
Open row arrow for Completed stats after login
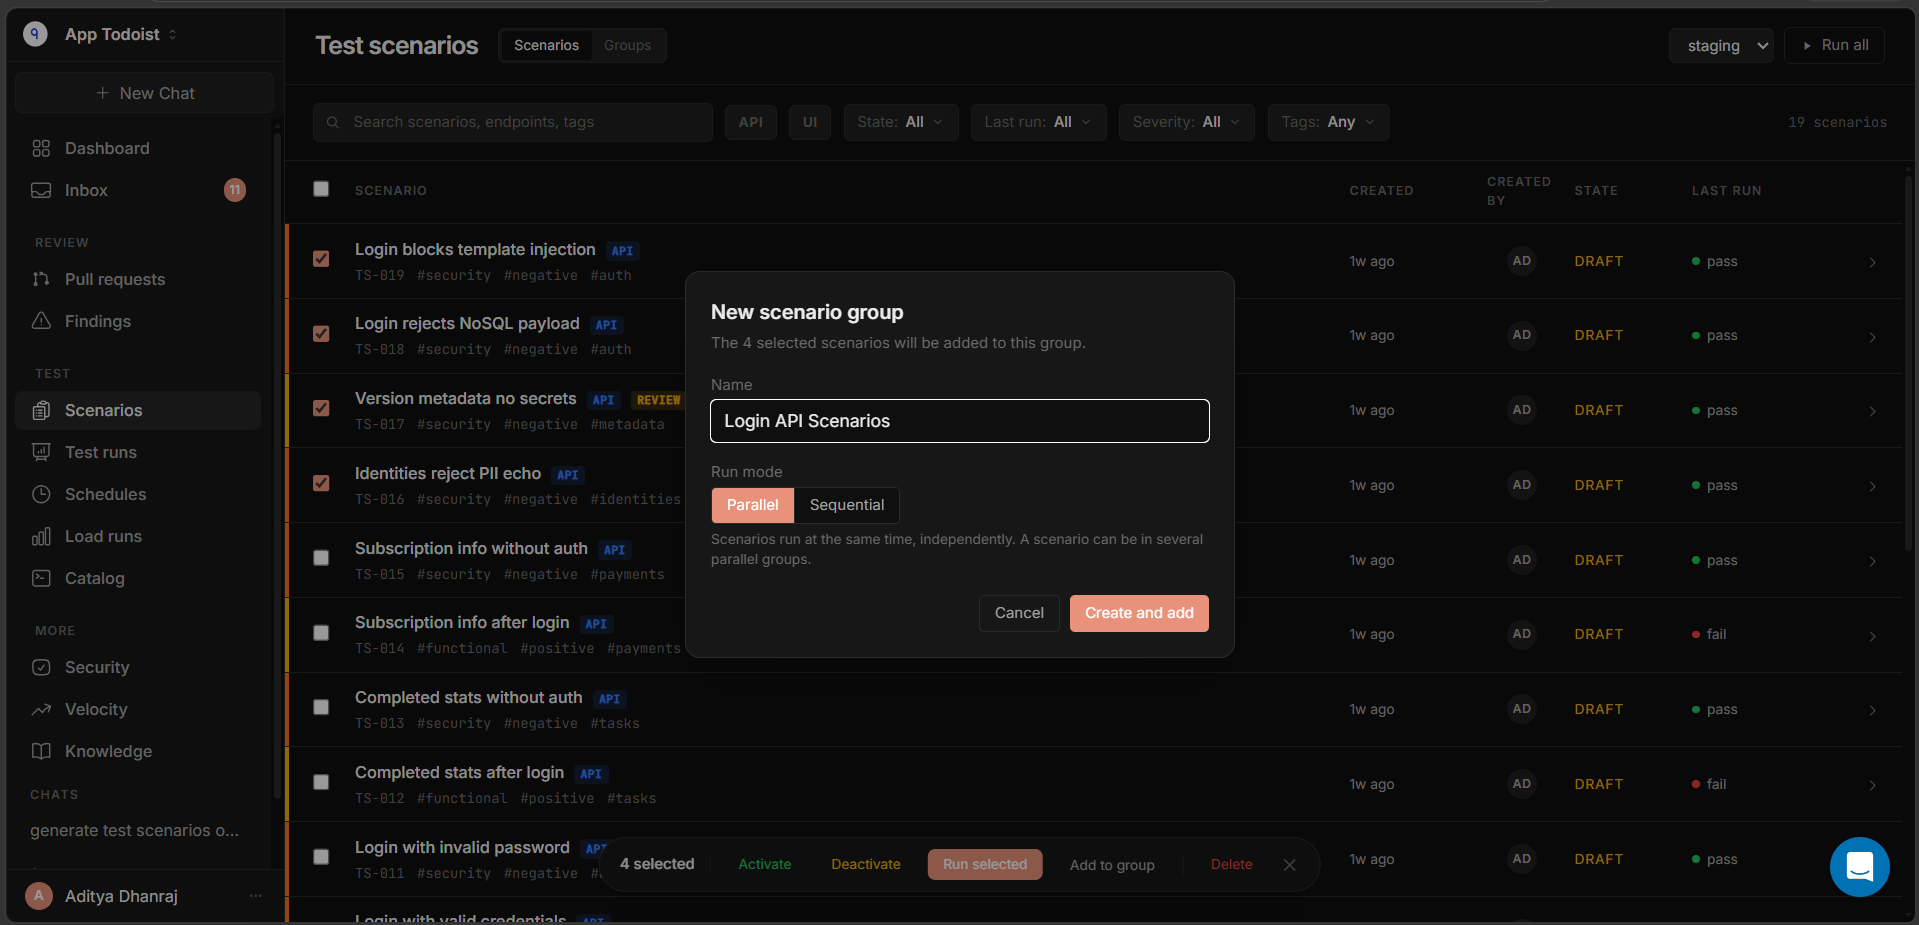pos(1872,785)
